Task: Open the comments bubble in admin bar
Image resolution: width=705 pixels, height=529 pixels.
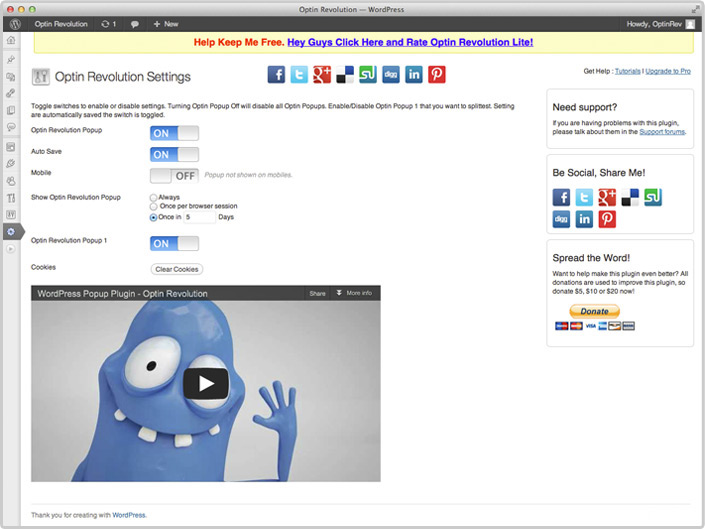Action: click(134, 24)
